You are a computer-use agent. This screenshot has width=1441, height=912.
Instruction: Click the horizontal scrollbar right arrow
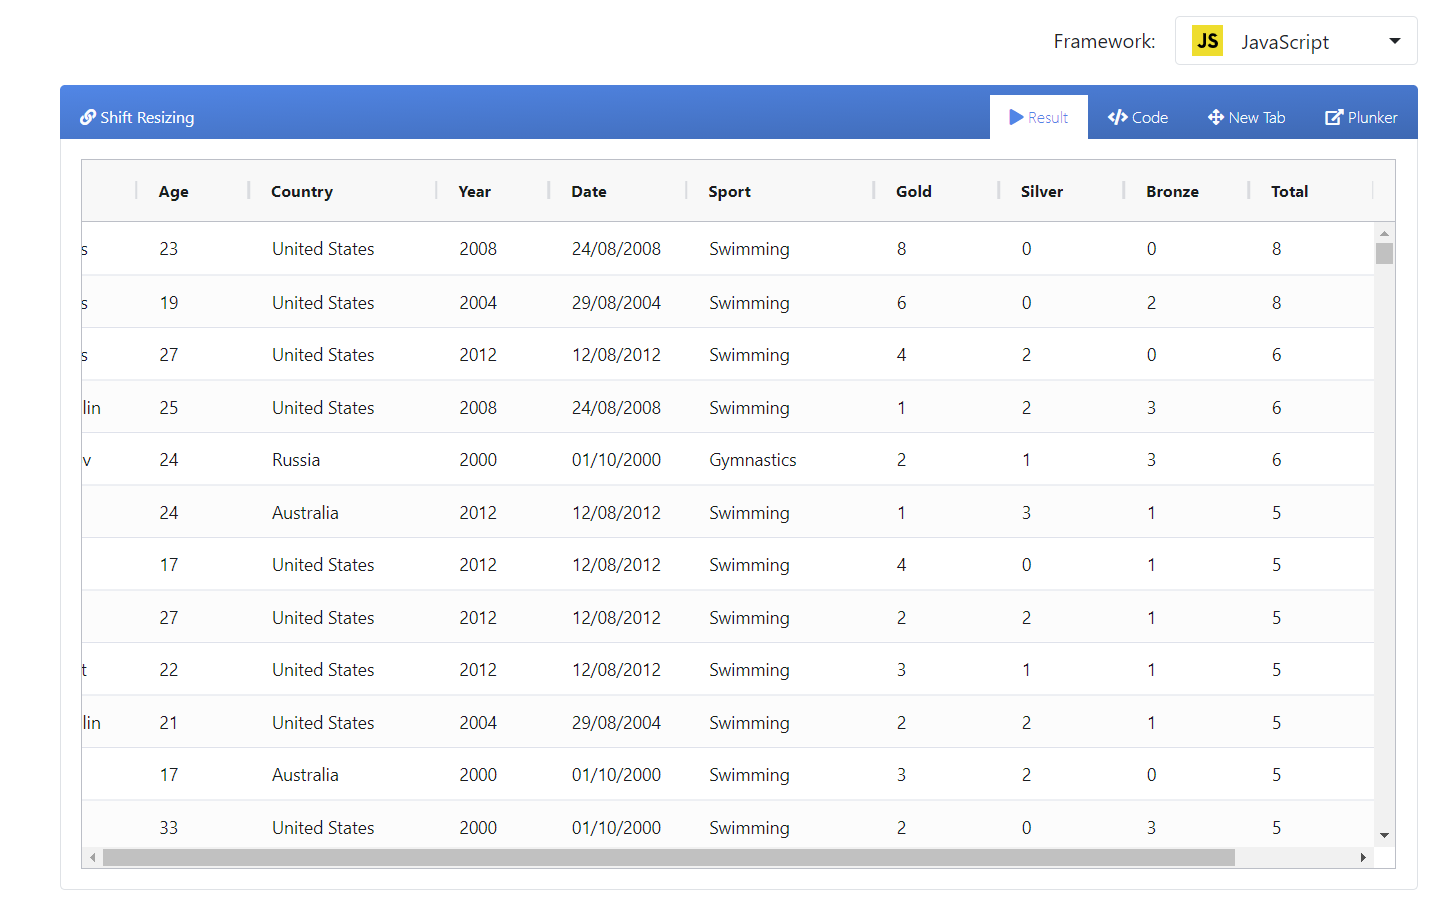click(1363, 857)
